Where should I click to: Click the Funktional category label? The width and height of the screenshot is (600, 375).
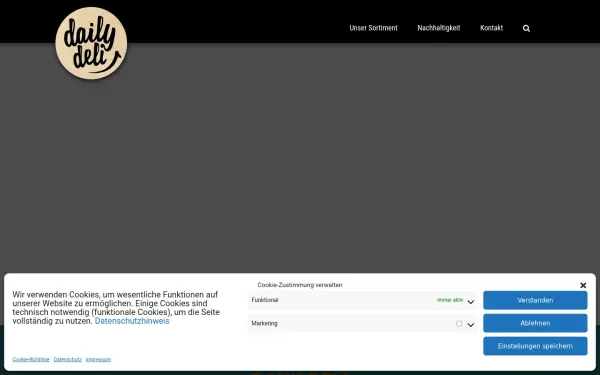pyautogui.click(x=265, y=300)
